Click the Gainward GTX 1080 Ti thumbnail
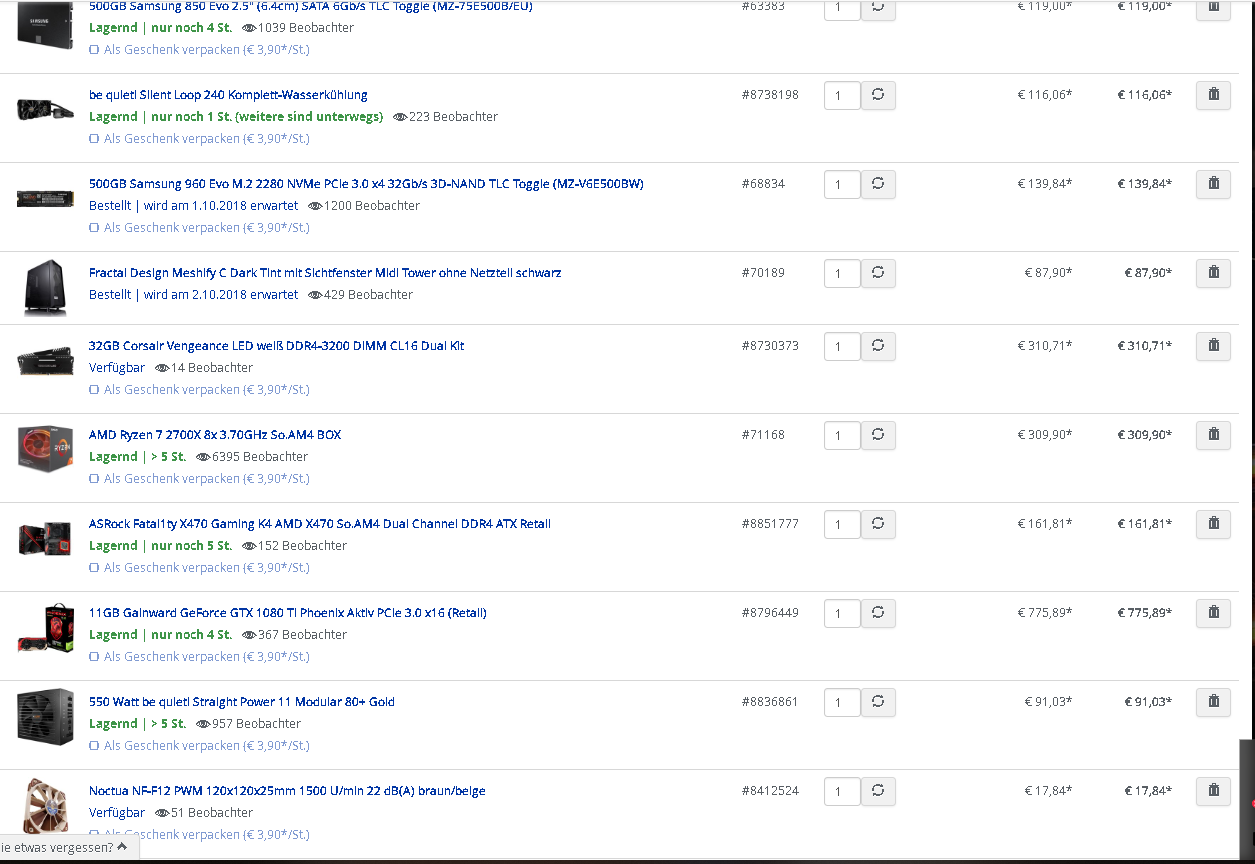The image size is (1255, 864). click(46, 628)
